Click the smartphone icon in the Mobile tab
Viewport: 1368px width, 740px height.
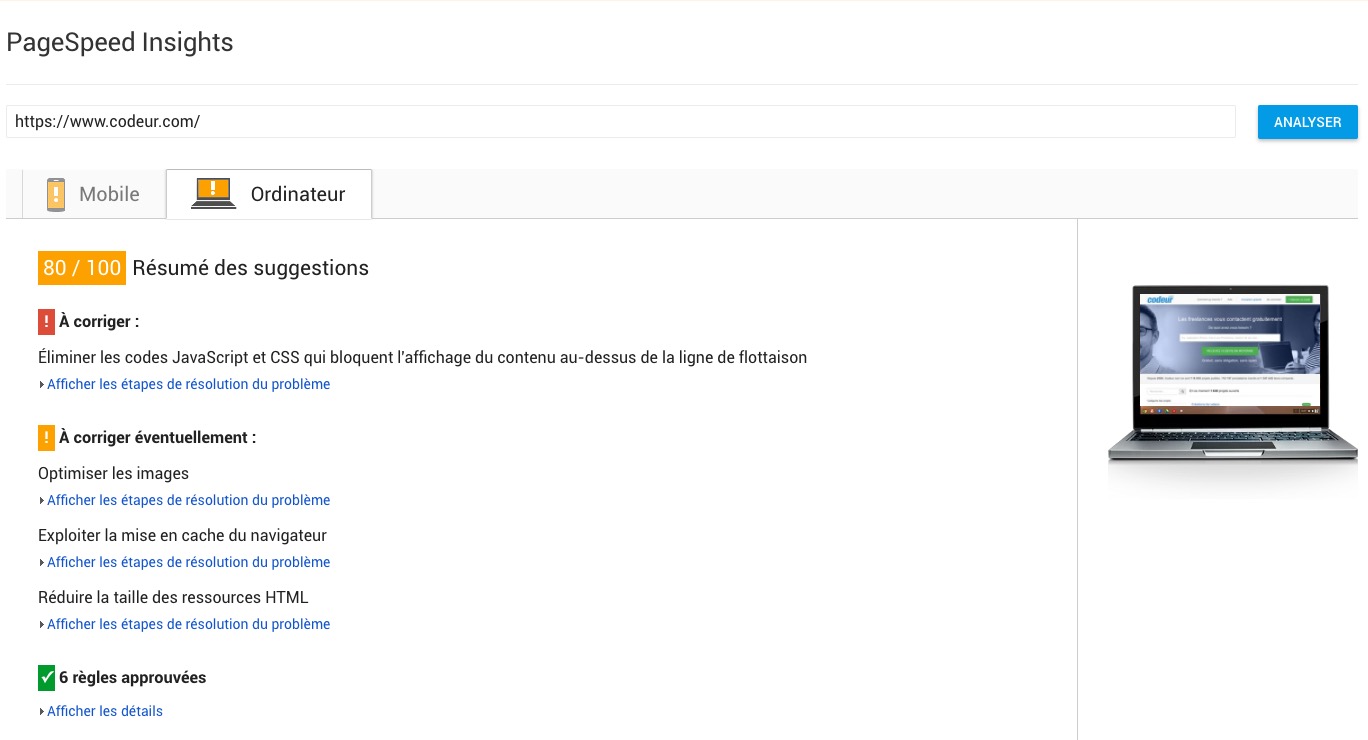coord(56,194)
